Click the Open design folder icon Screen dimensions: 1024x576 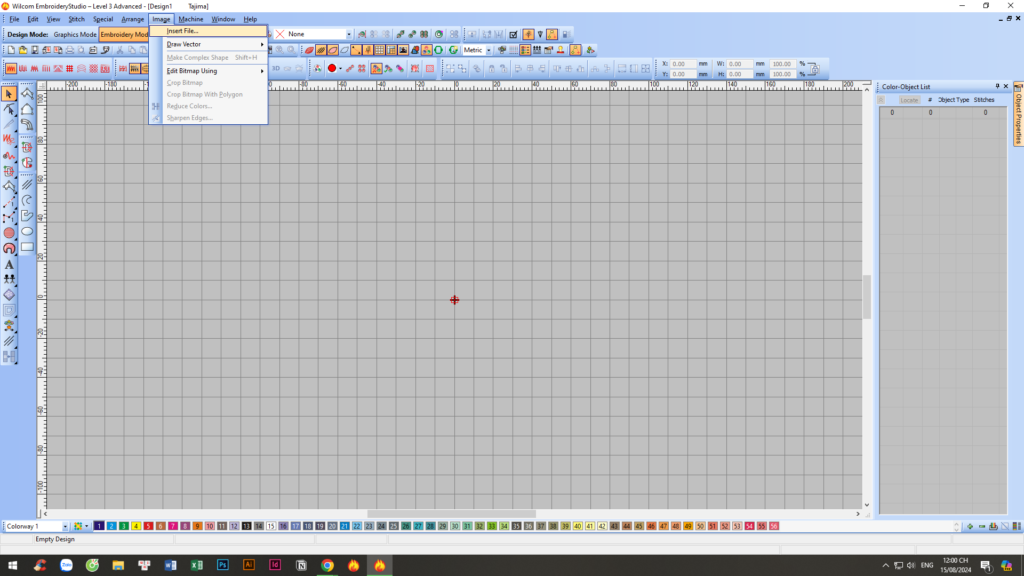[x=23, y=50]
